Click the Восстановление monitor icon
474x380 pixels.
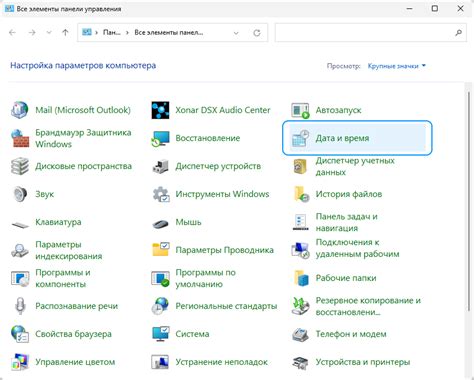pos(160,138)
